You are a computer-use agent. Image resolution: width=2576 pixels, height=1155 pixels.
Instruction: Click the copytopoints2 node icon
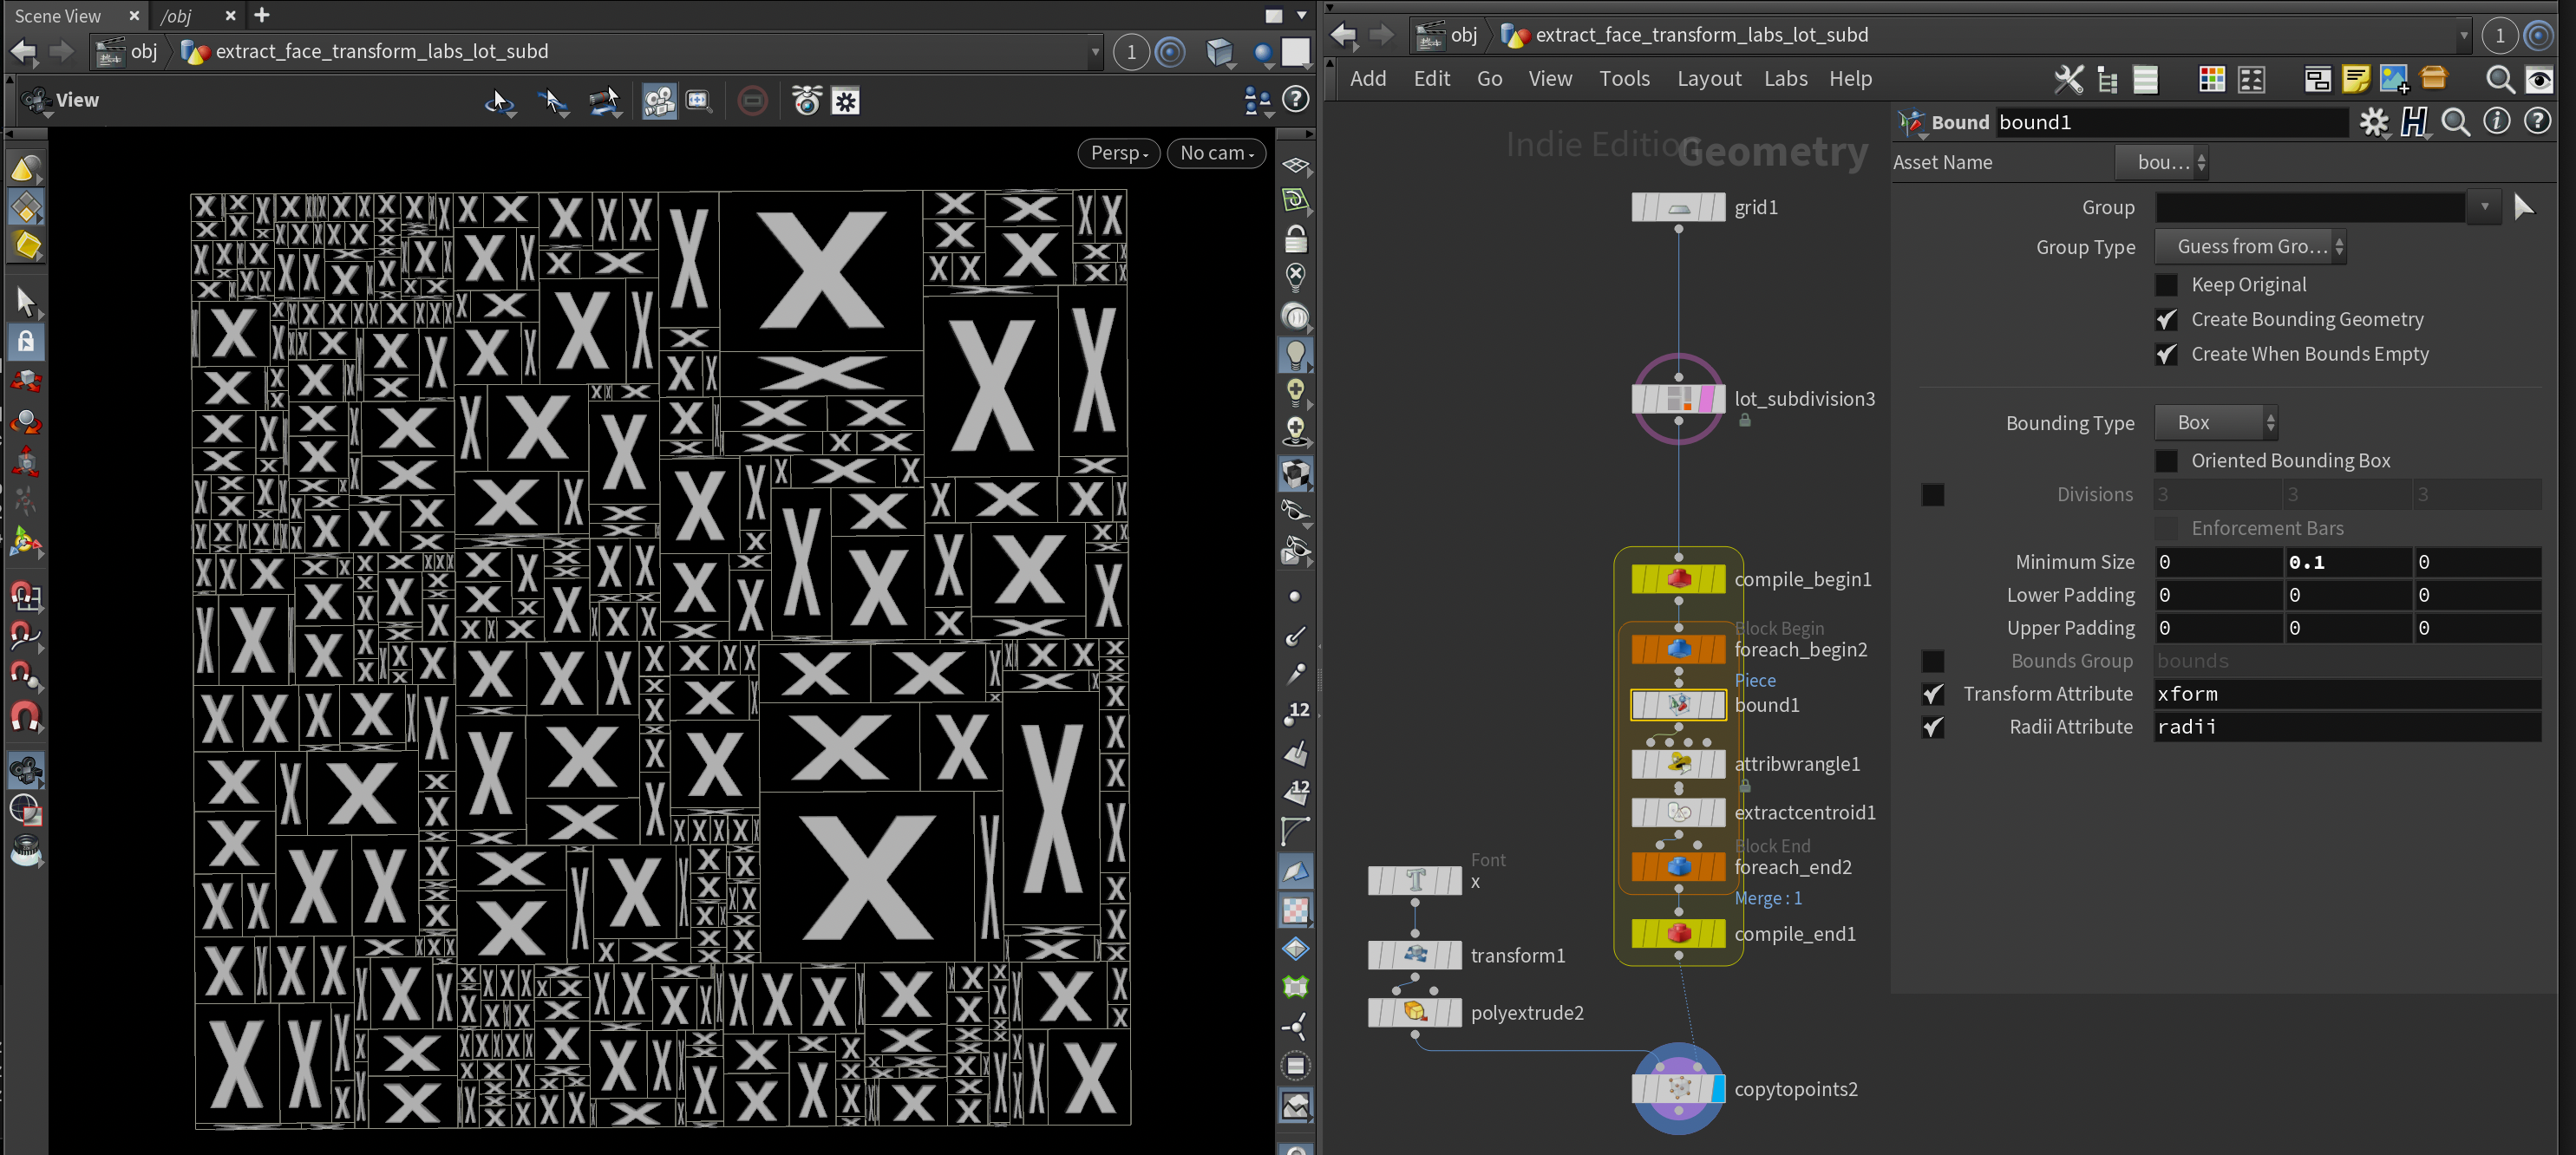coord(1678,1088)
